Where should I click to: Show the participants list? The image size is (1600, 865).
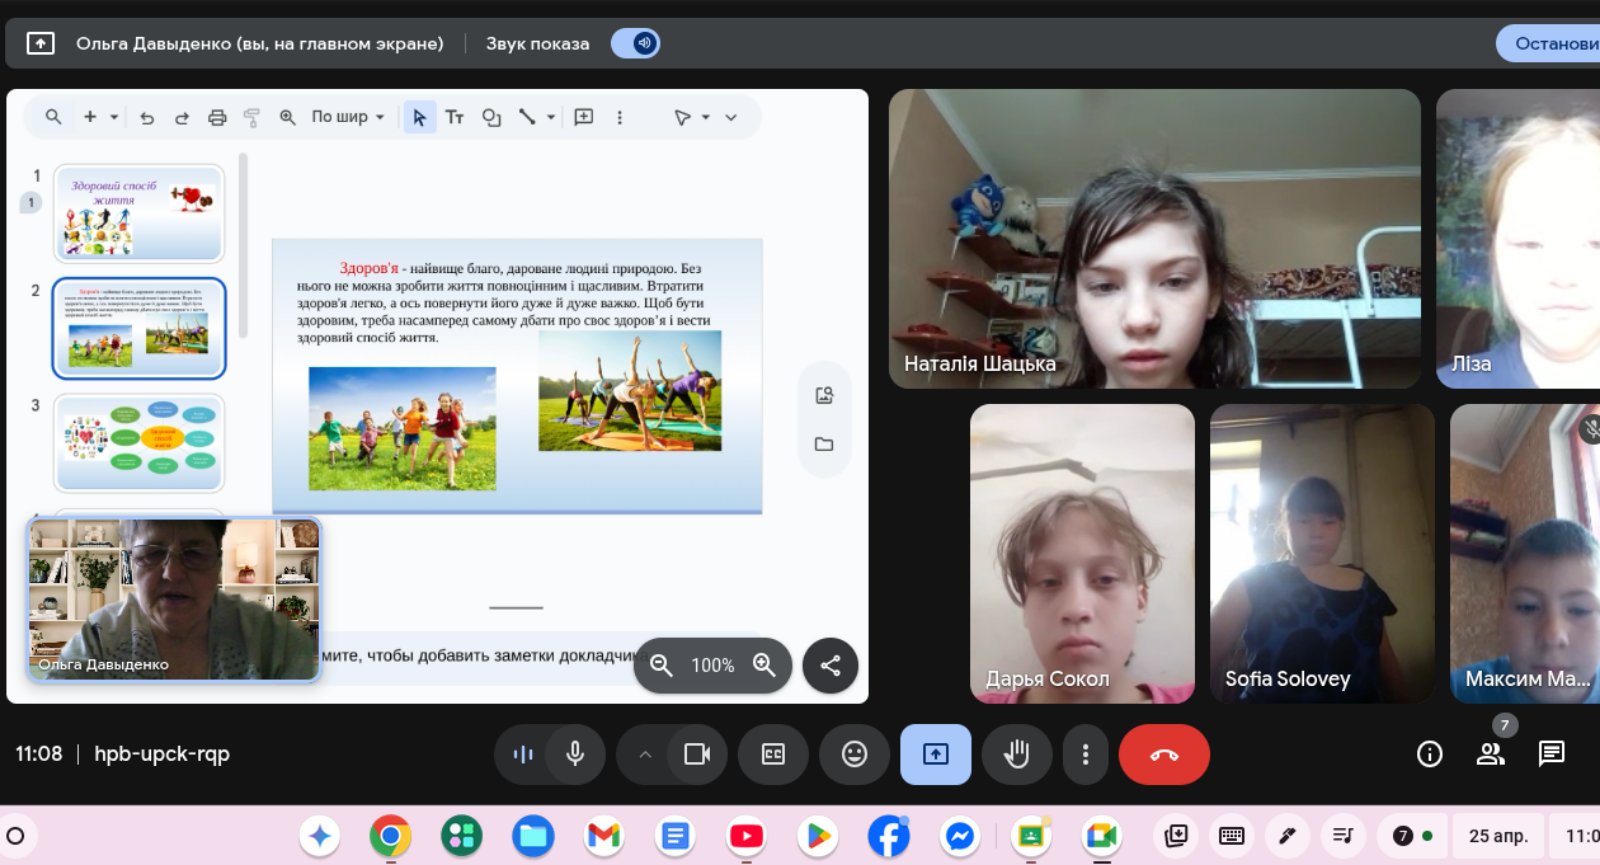1491,754
